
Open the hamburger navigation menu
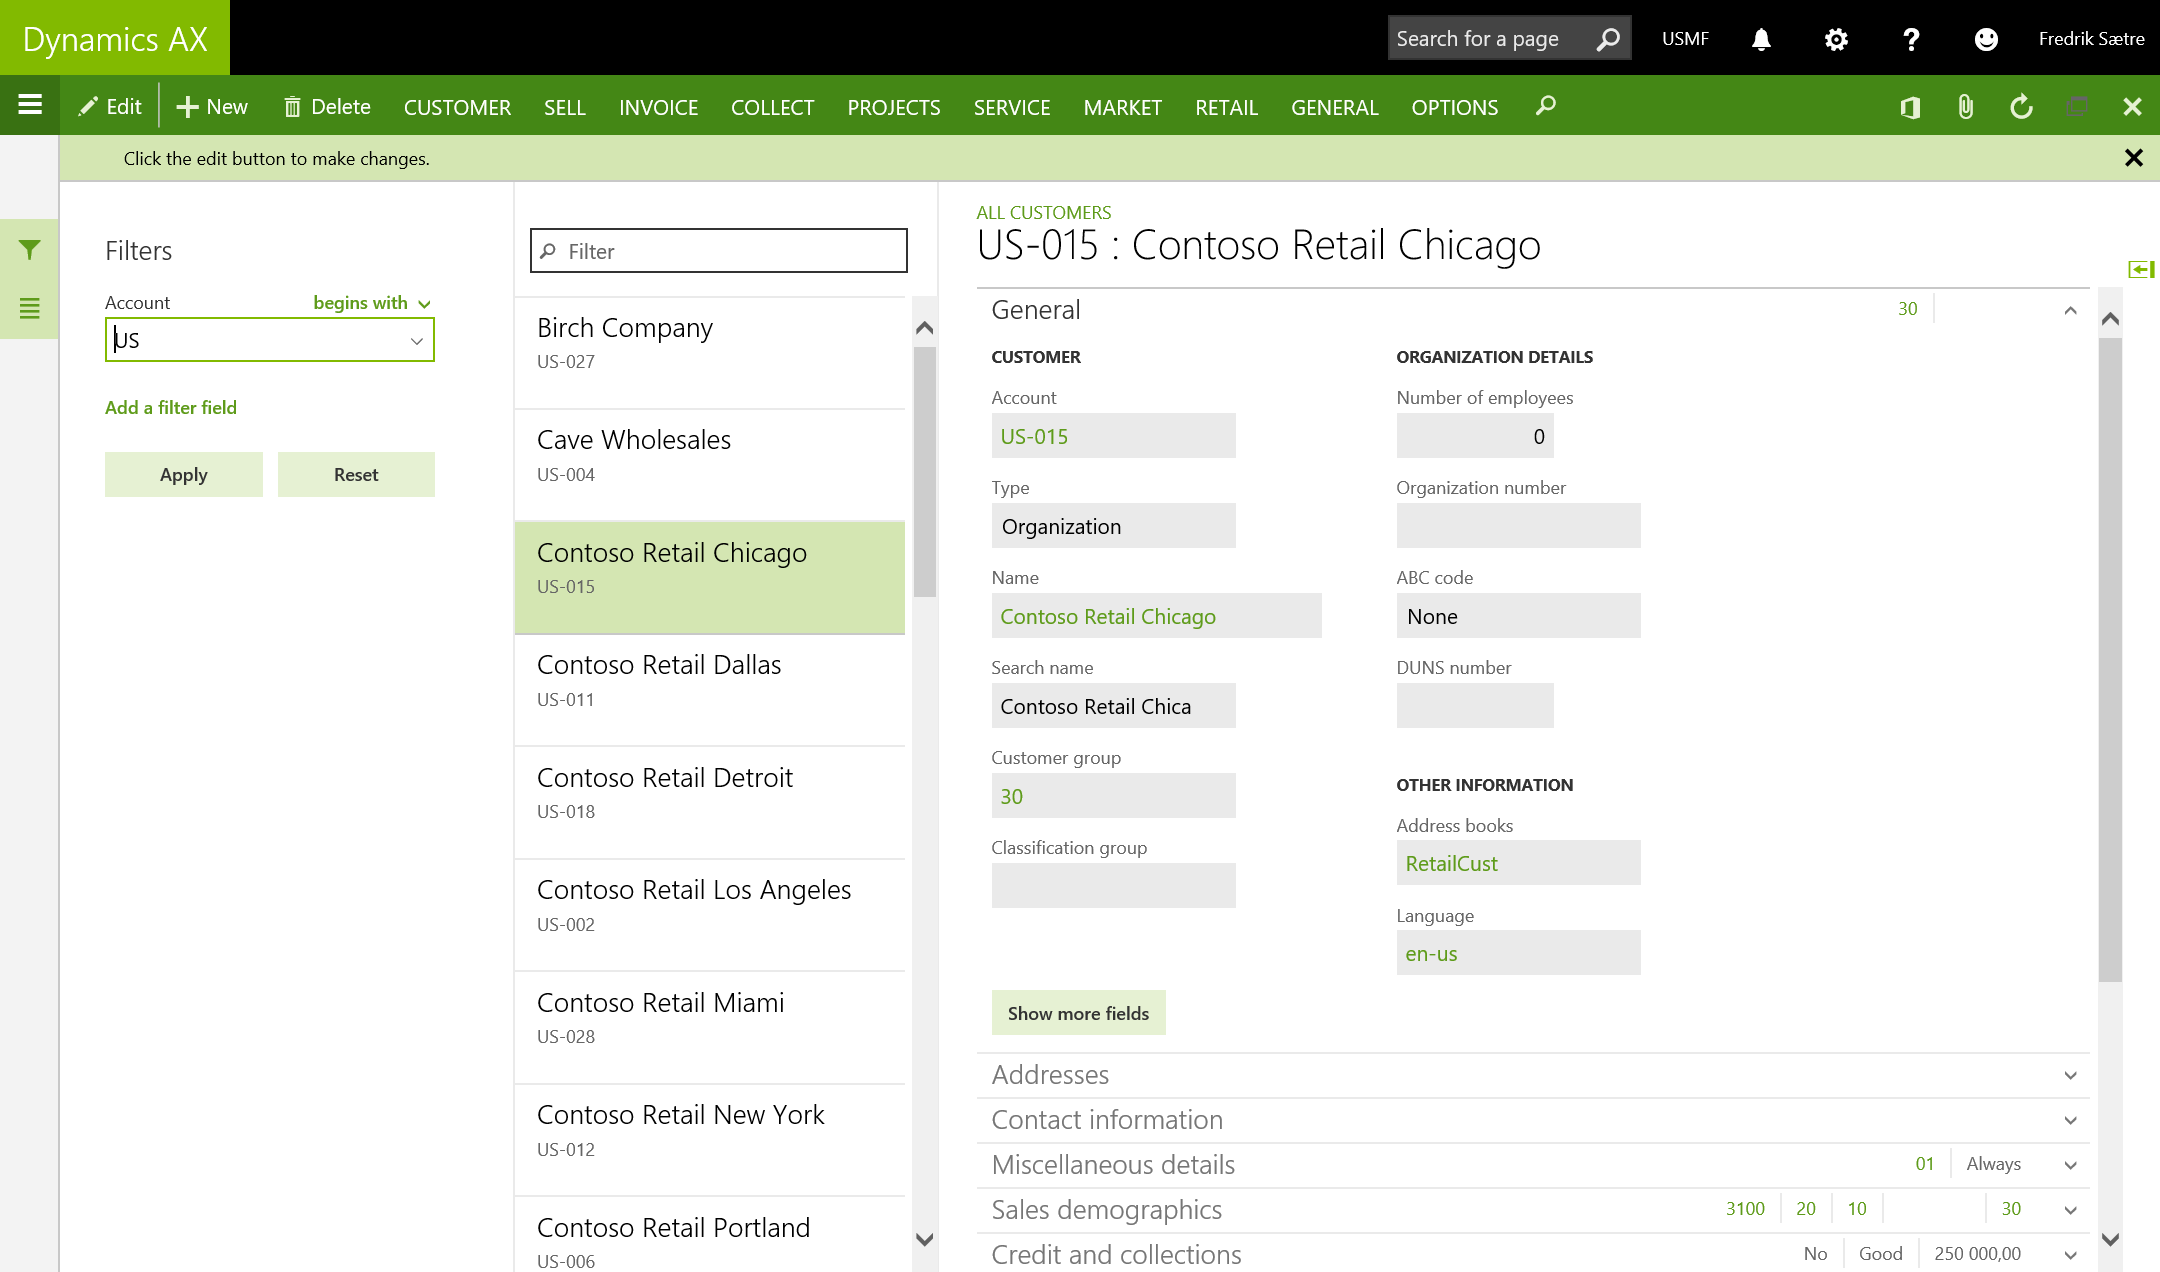30,105
